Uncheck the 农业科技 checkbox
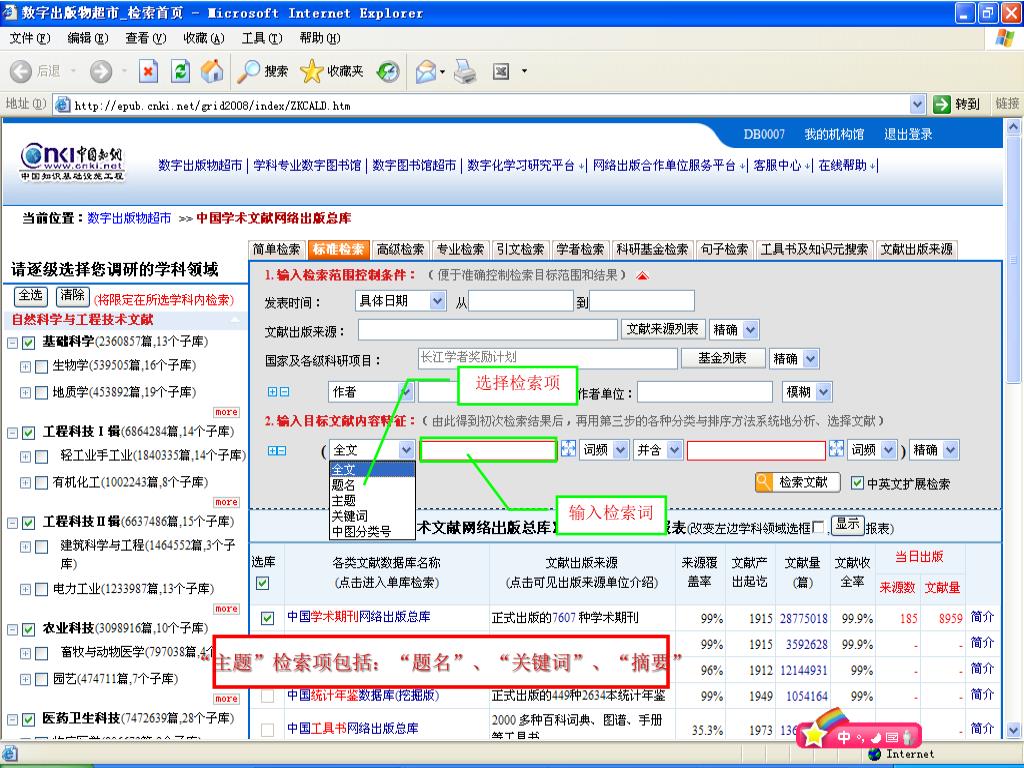Screen dimensions: 1024x768 pyautogui.click(x=28, y=630)
